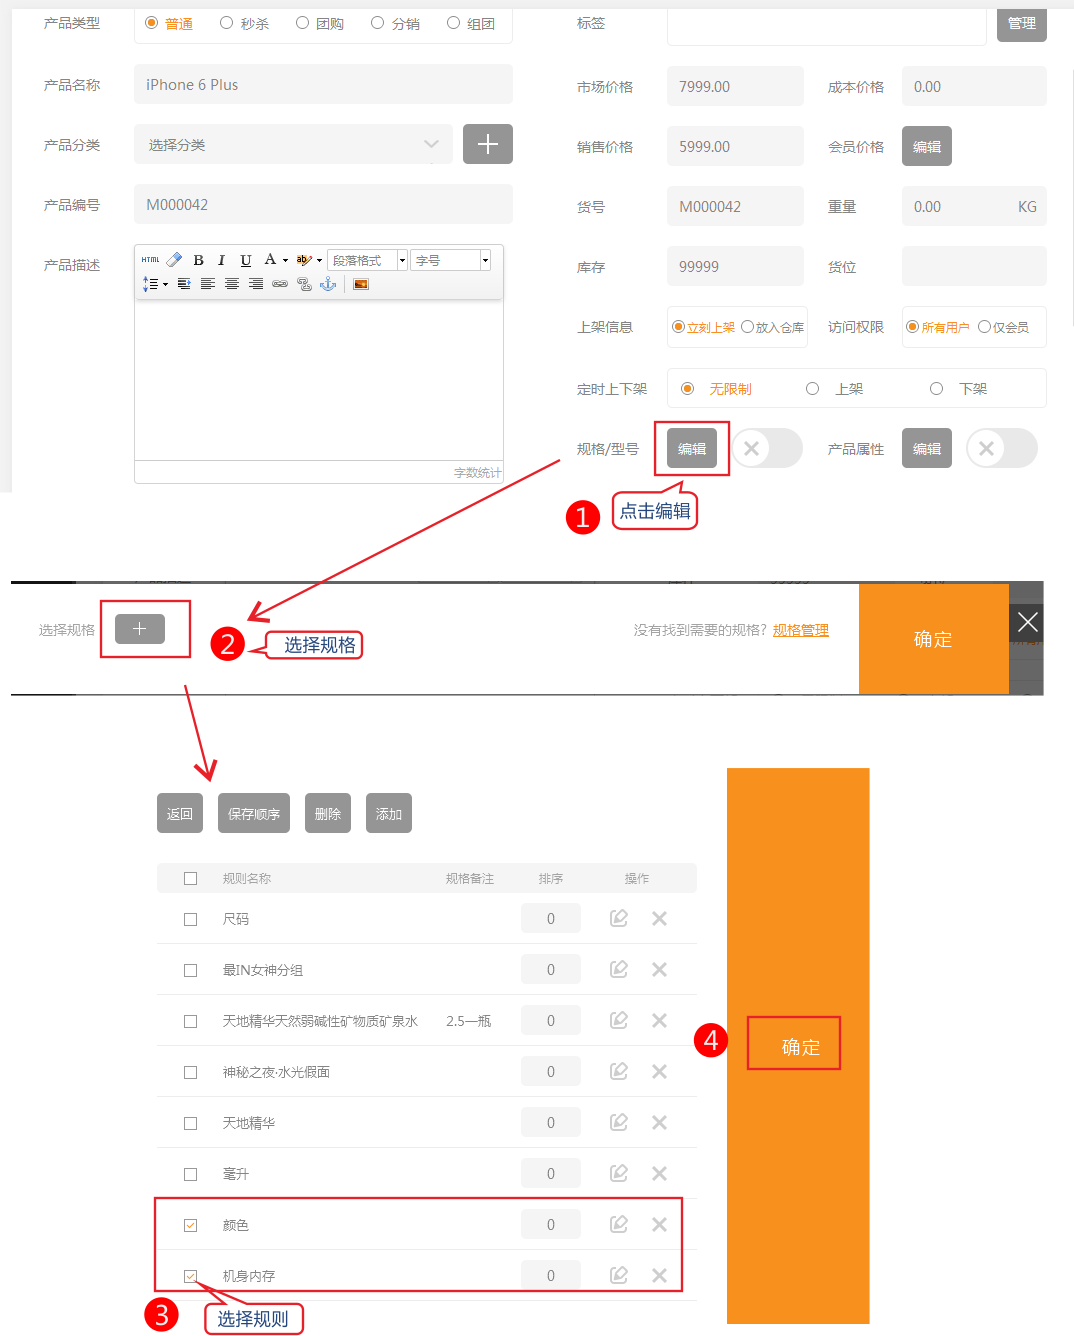Switch the description editor to HTML source view

tap(150, 260)
